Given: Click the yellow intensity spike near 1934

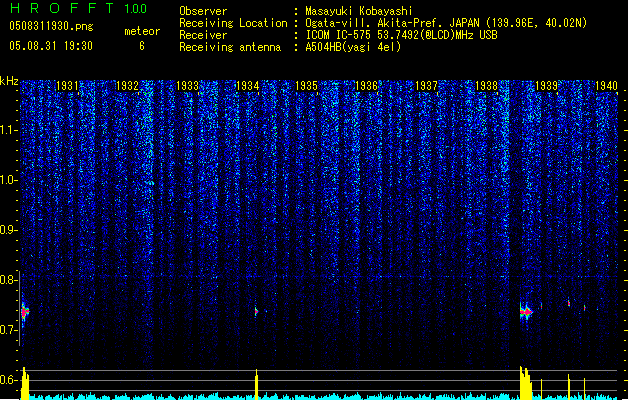Looking at the screenshot, I should click(256, 384).
